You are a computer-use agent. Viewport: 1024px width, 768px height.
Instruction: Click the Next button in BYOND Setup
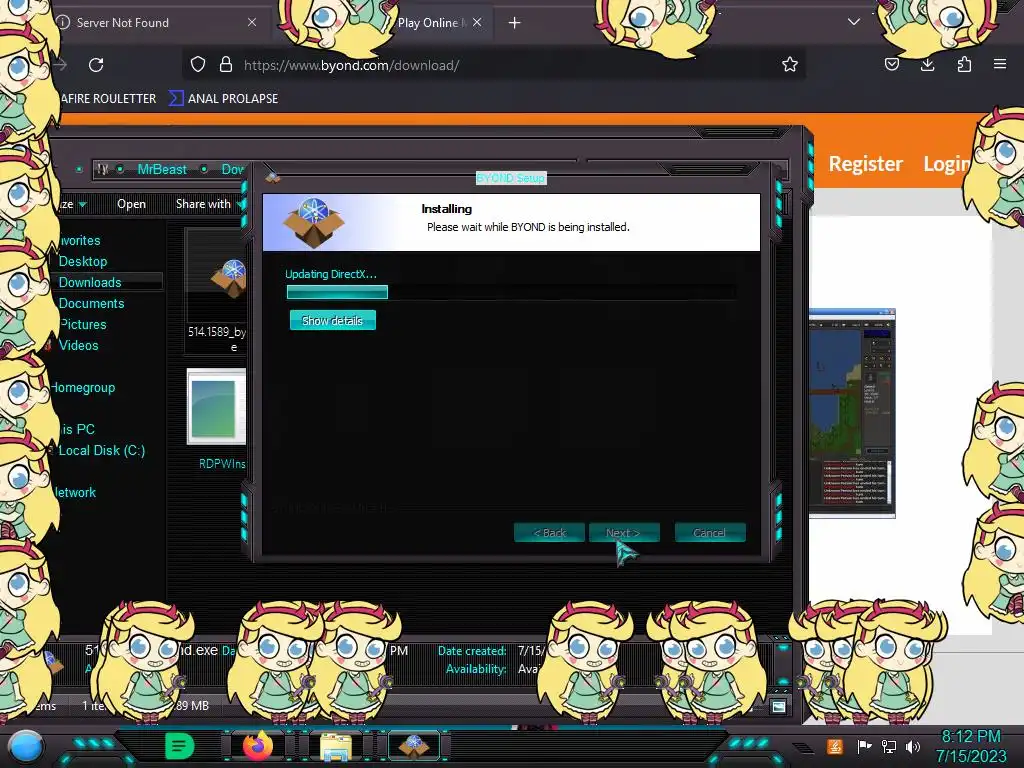click(624, 533)
